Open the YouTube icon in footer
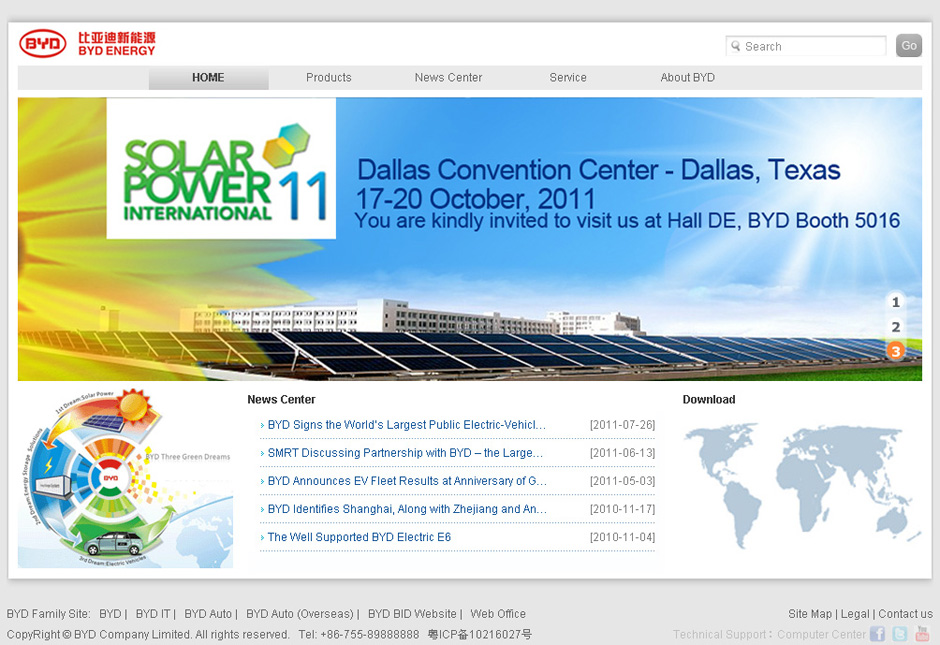940x645 pixels. point(922,634)
